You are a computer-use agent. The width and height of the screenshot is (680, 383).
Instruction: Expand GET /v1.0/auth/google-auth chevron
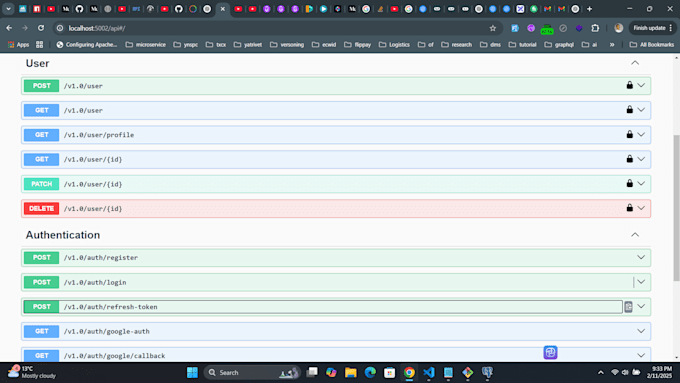641,331
